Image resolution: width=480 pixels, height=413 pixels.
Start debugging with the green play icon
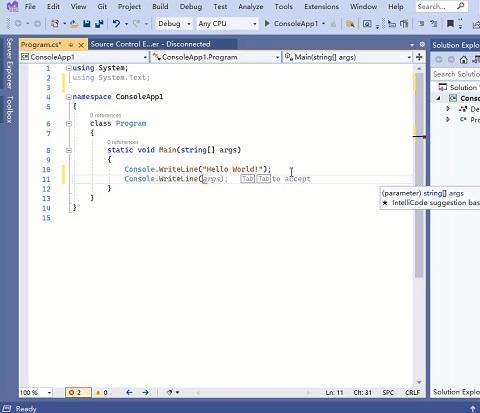click(267, 23)
